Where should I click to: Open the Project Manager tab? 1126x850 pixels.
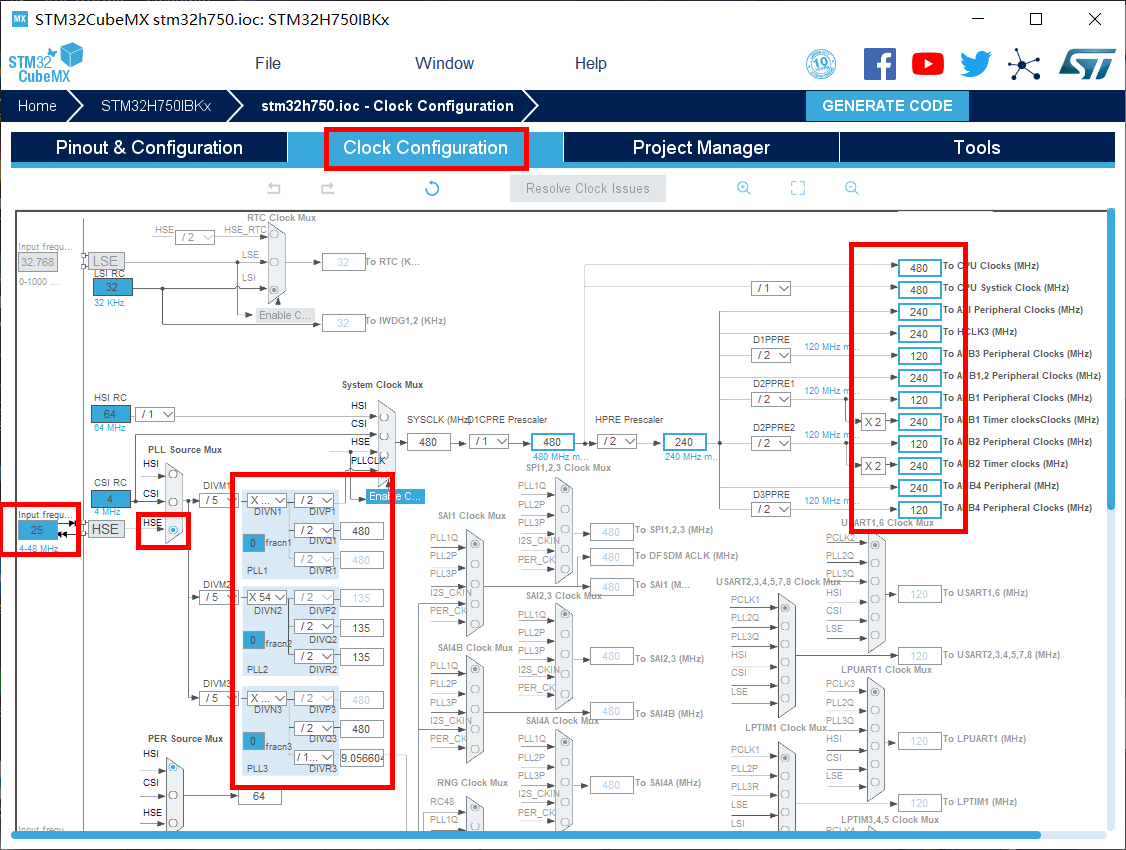701,148
